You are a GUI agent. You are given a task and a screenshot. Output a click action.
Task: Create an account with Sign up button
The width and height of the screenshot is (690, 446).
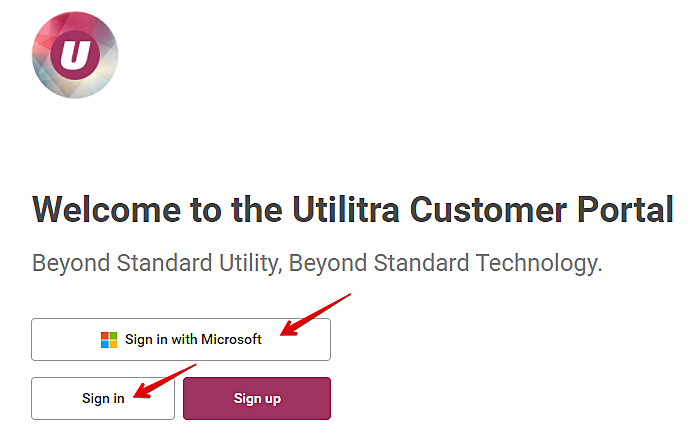click(257, 398)
